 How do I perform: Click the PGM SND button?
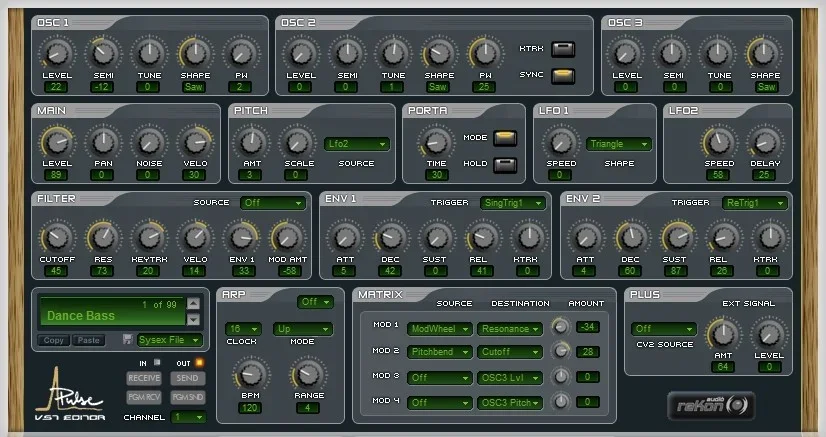187,397
